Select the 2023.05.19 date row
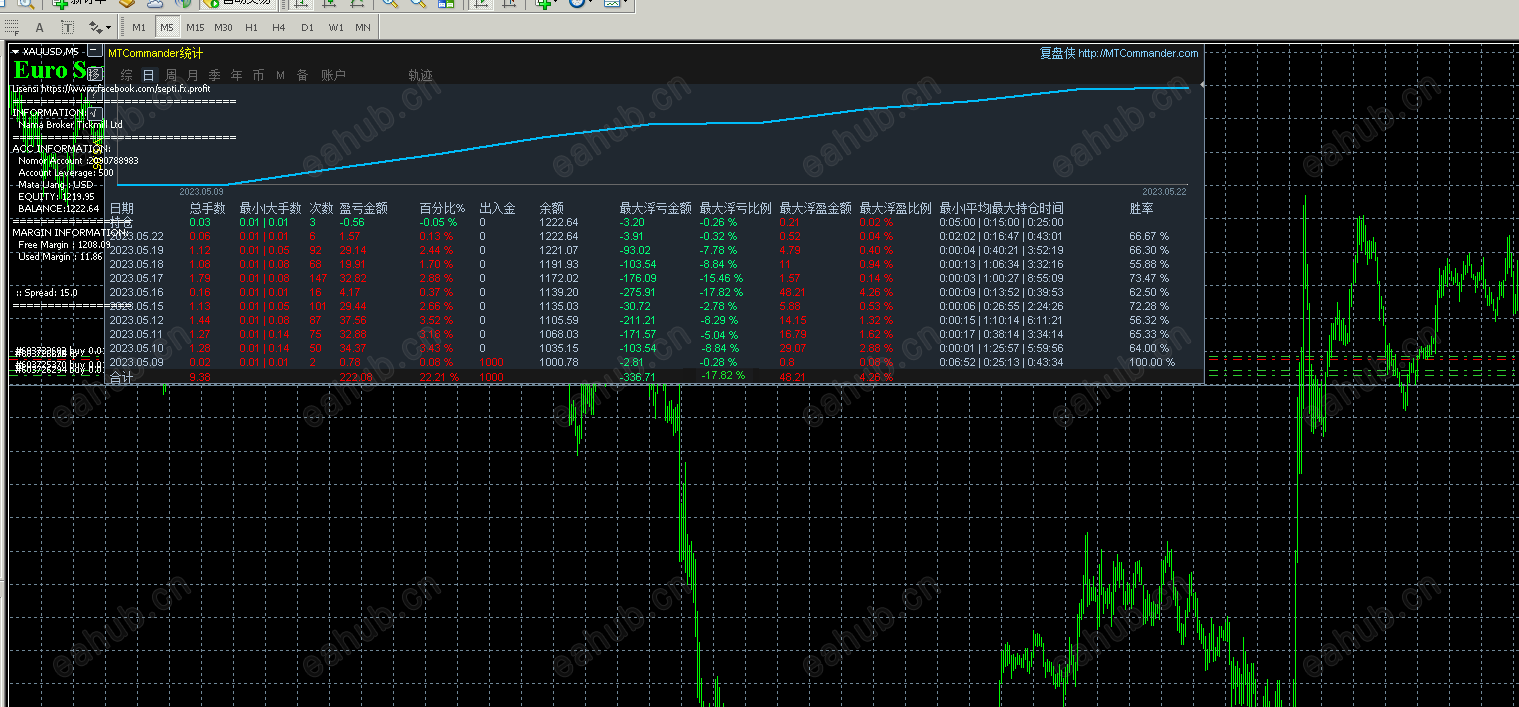This screenshot has height=707, width=1519. point(138,250)
